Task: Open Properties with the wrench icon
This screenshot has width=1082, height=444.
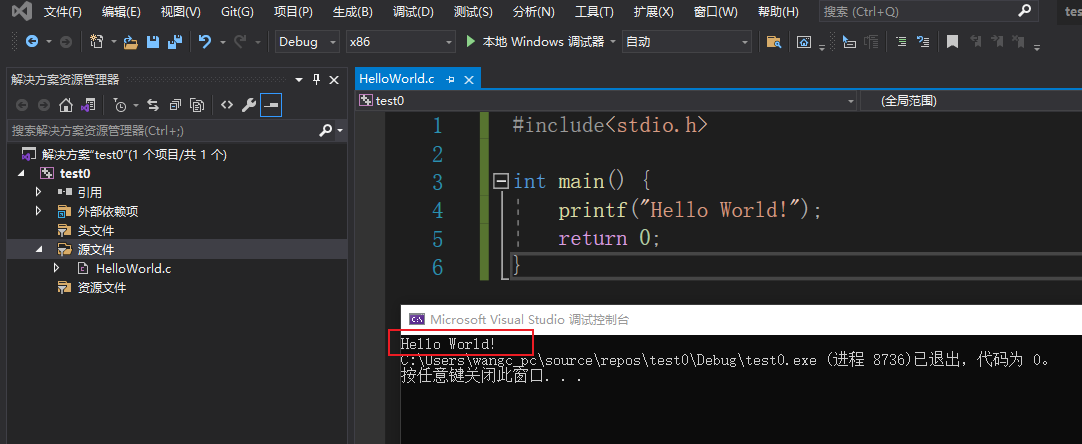Action: point(248,105)
